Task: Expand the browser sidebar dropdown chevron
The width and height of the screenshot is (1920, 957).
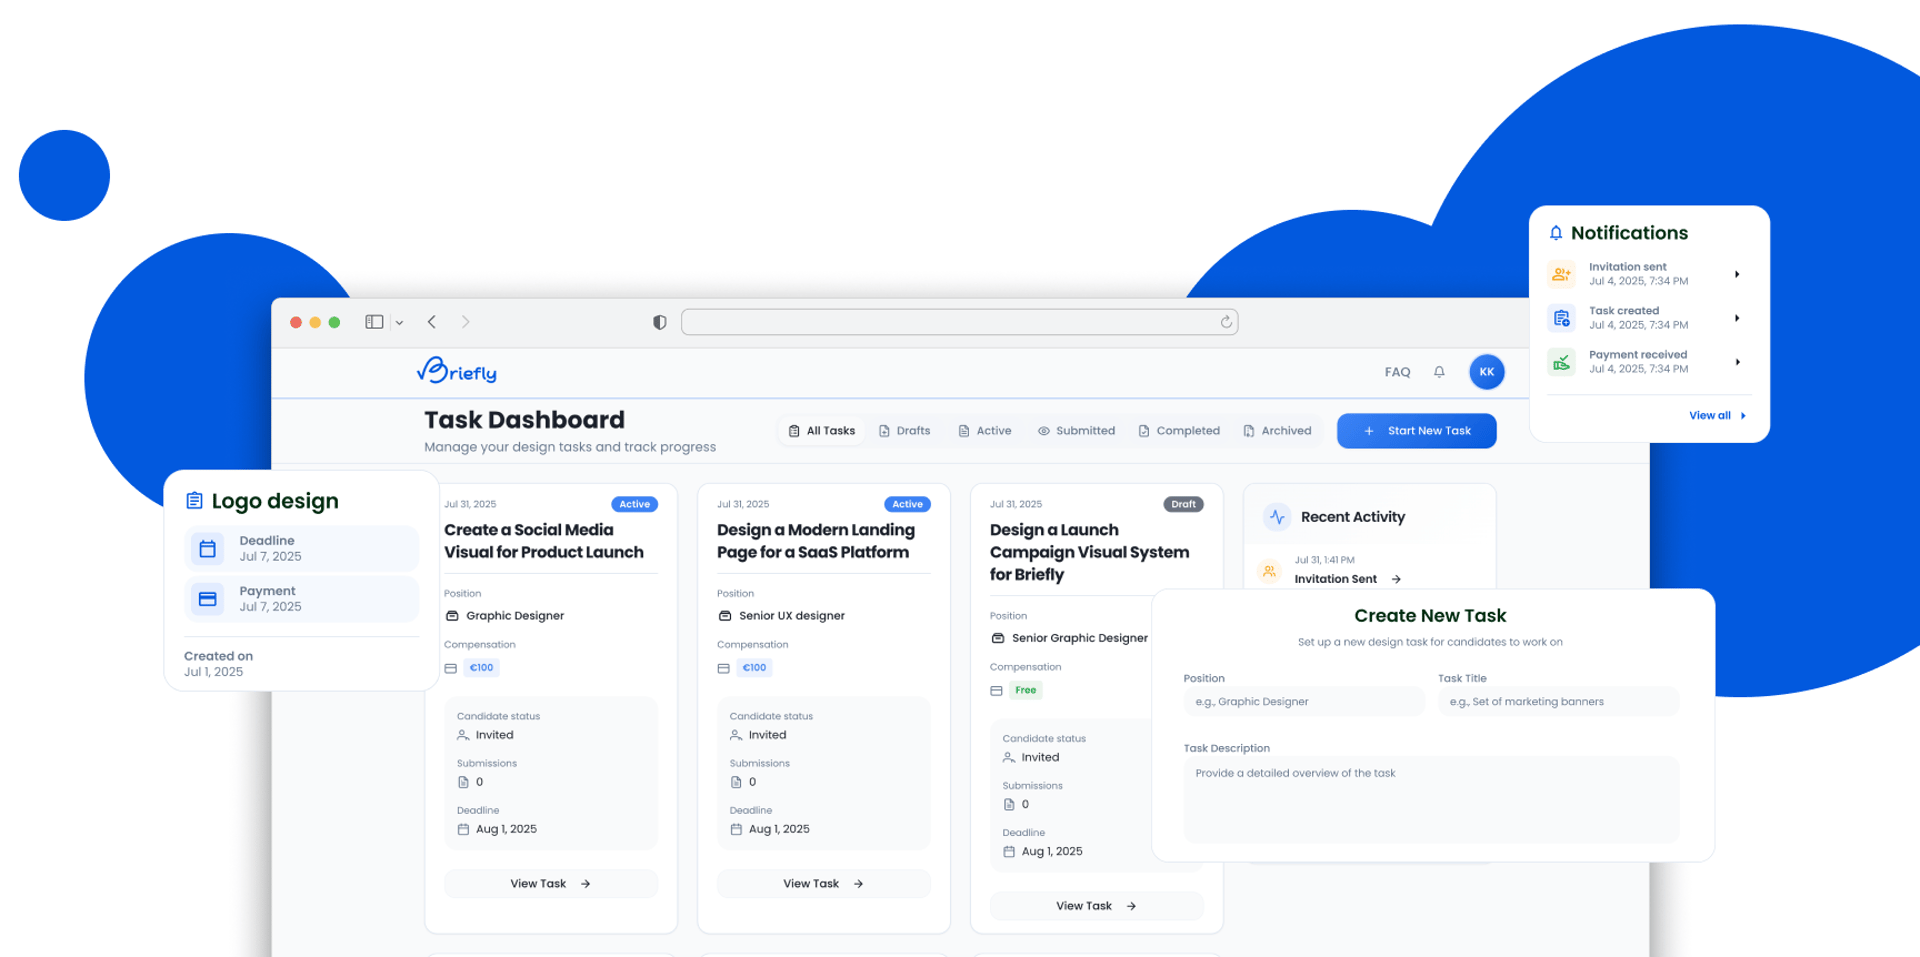Action: click(399, 323)
